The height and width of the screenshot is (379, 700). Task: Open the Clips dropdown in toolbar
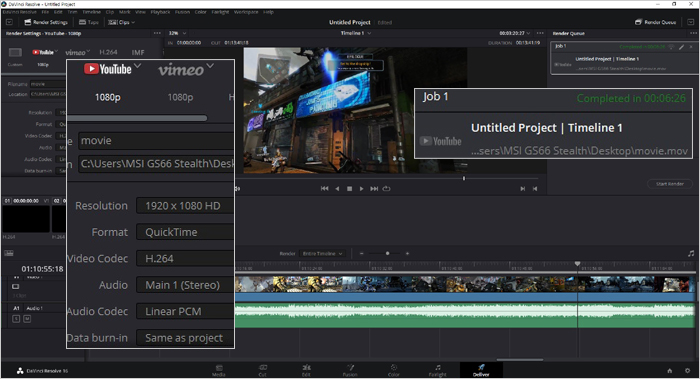pos(121,22)
